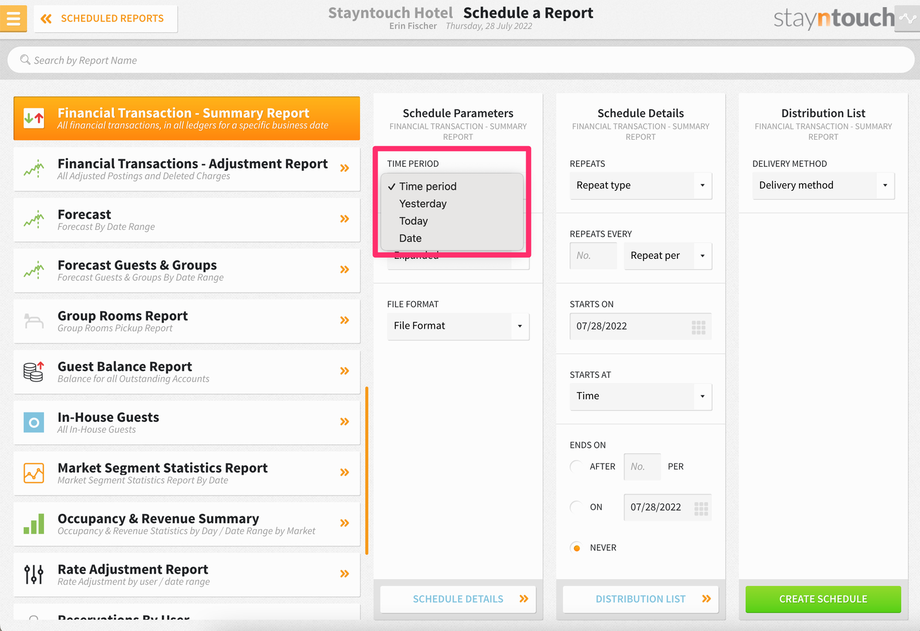Click the orange report list scrollbar
The height and width of the screenshot is (631, 920).
367,470
